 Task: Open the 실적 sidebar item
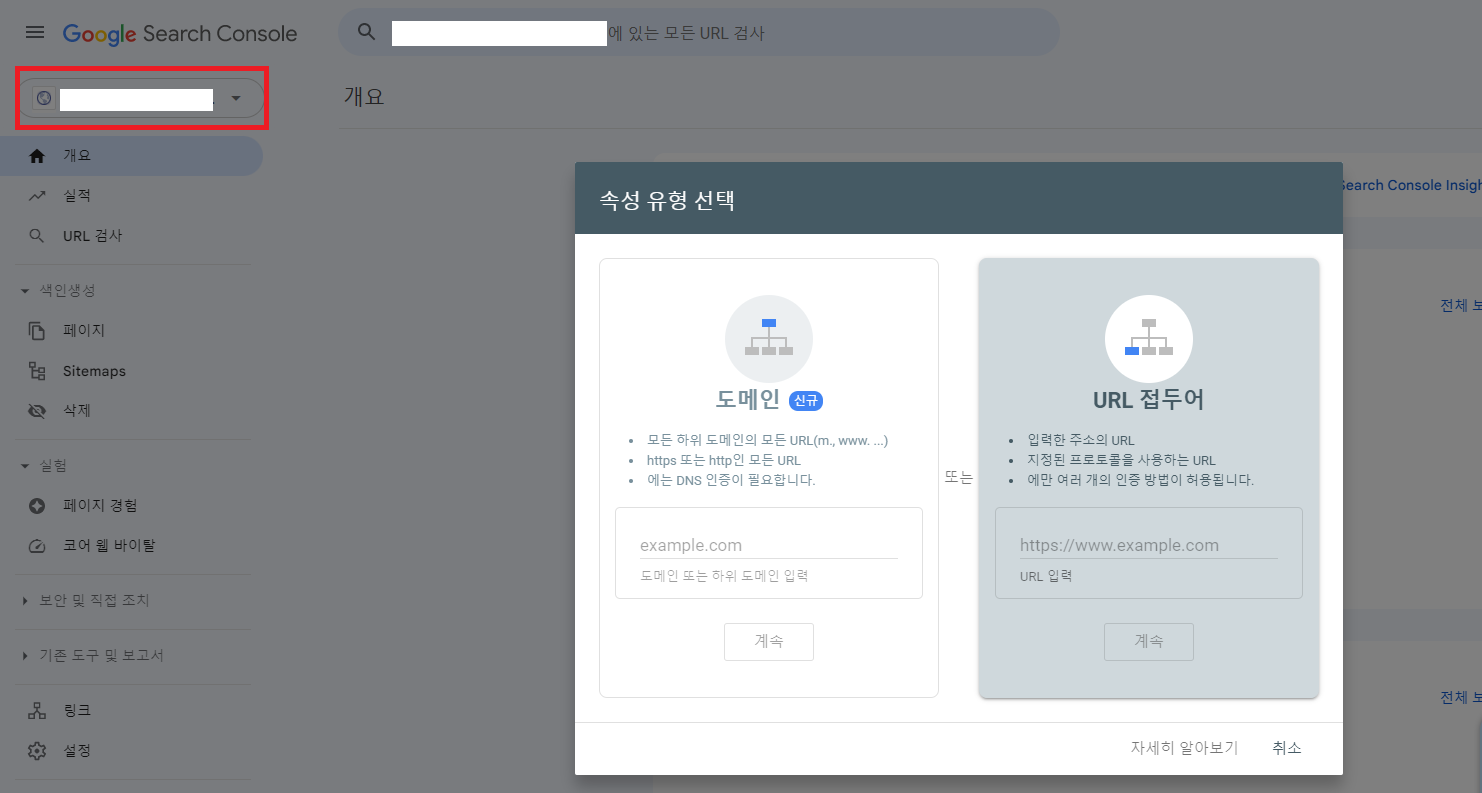click(131, 196)
